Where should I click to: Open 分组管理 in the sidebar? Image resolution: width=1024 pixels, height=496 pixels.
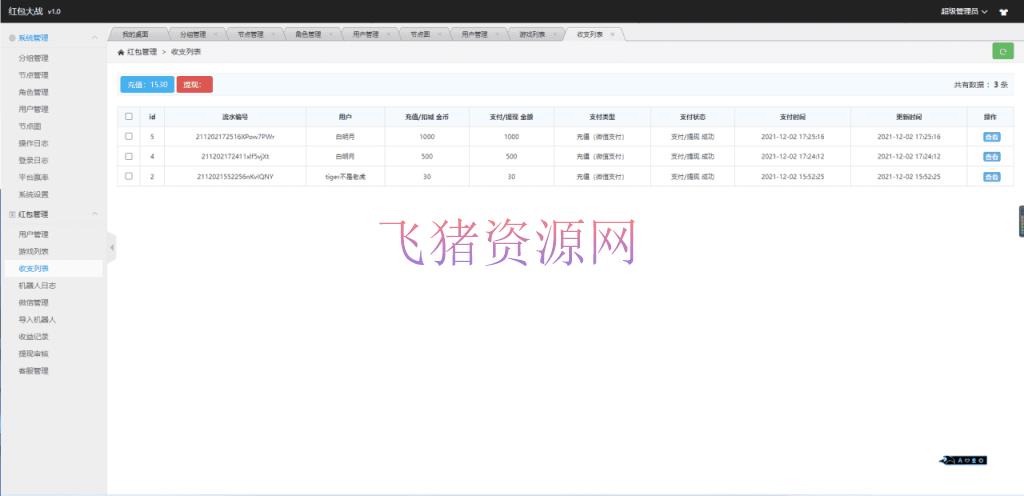33,59
